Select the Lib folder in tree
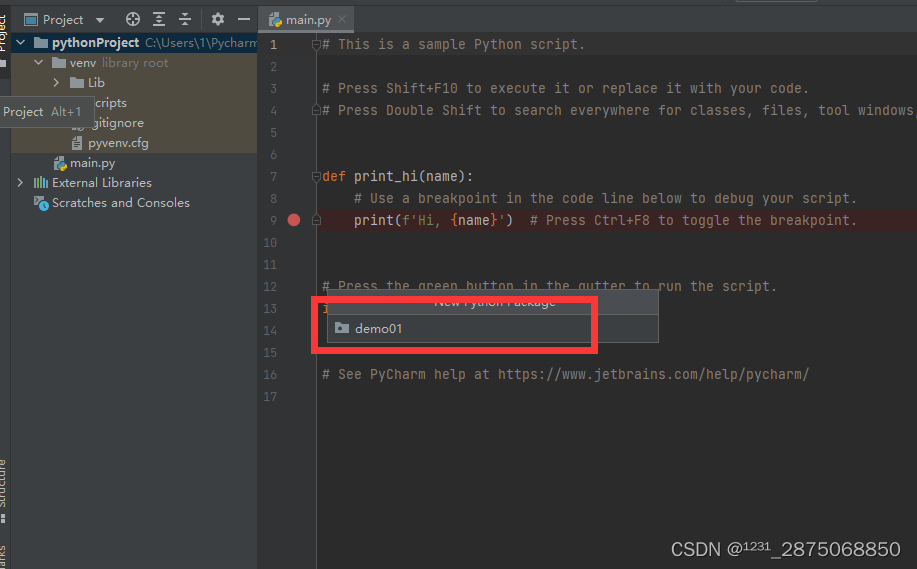 [96, 82]
